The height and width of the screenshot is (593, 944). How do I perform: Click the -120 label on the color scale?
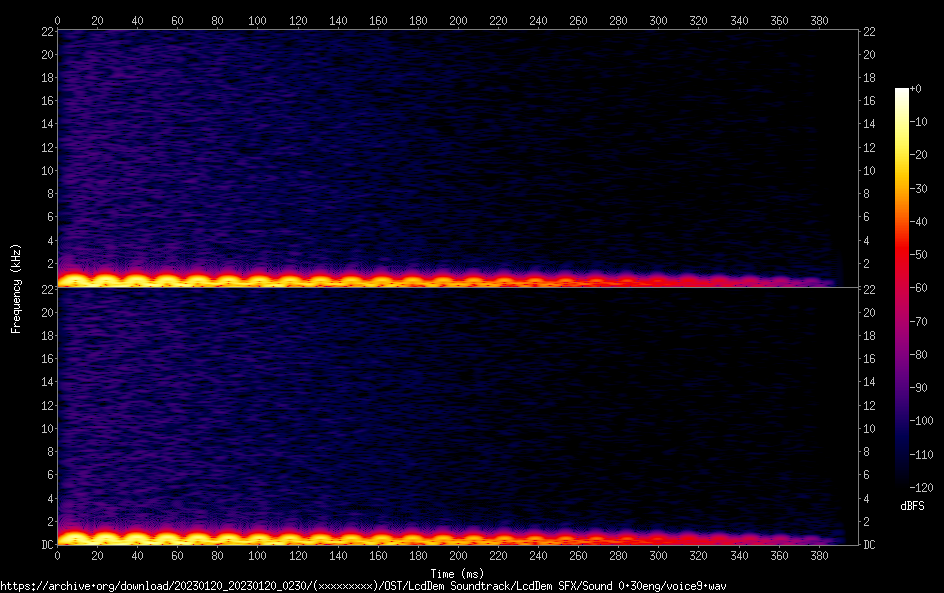[x=919, y=487]
